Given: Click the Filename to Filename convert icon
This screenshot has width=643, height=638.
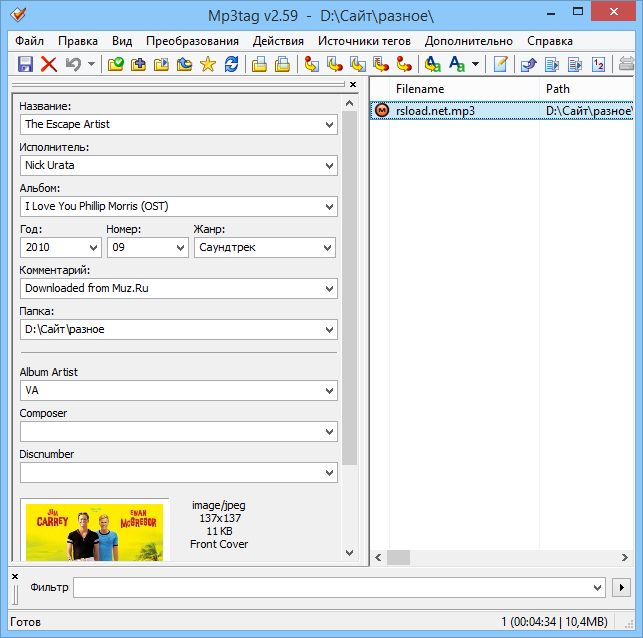Looking at the screenshot, I should [358, 64].
